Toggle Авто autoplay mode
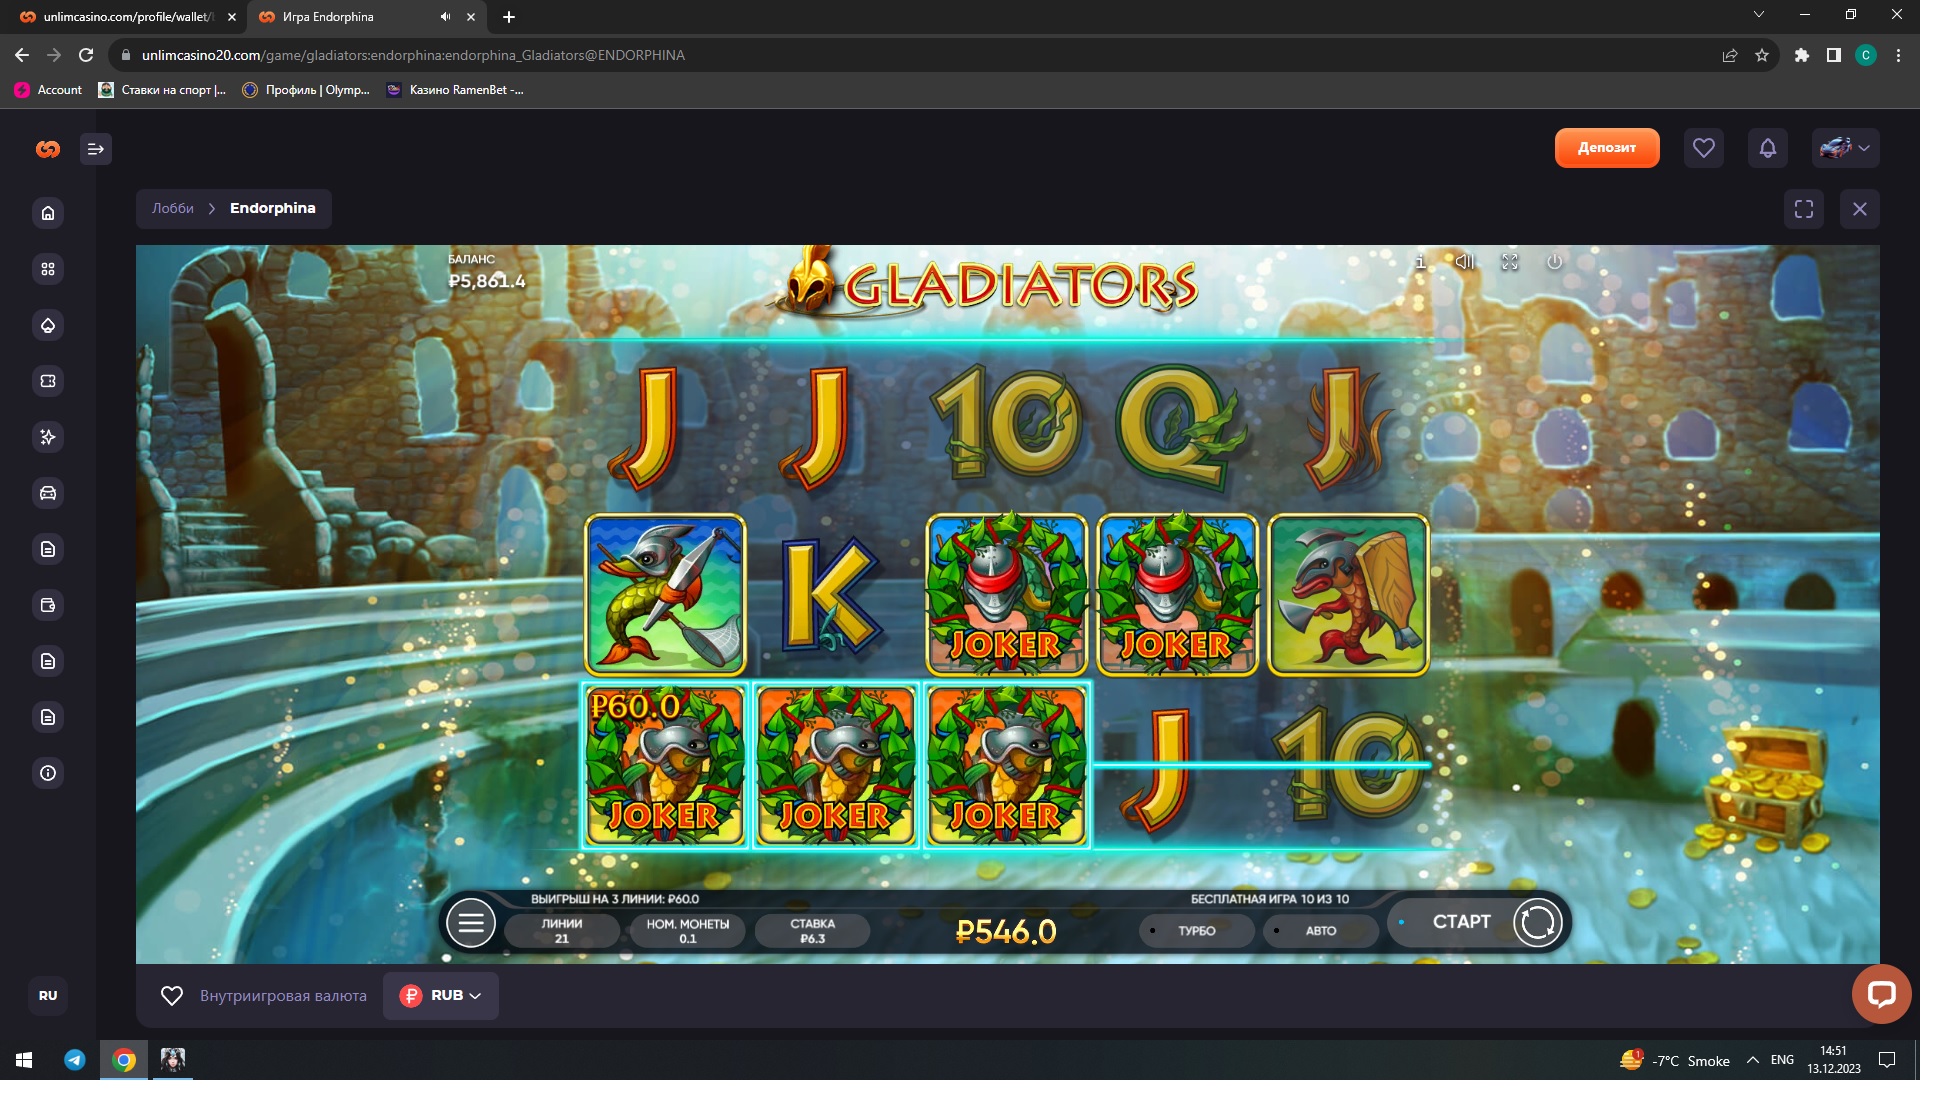 1320,930
